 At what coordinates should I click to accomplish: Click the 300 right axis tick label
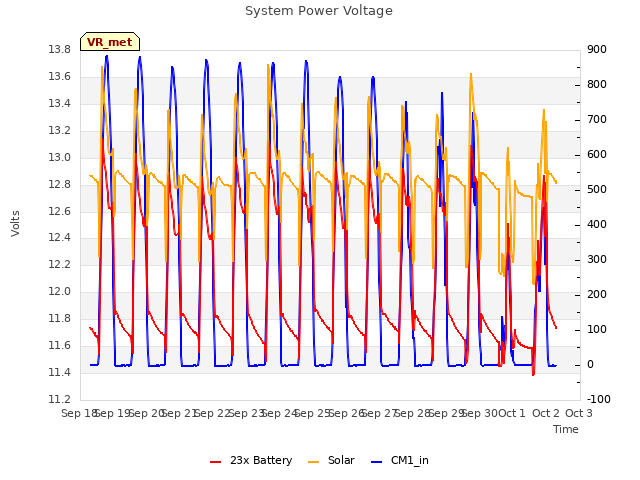point(597,260)
